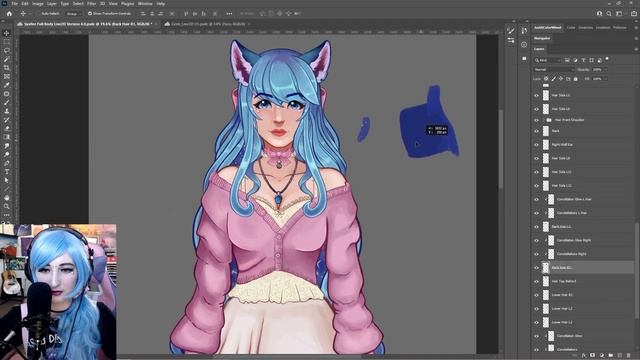640x360 pixels.
Task: Click the lock all icon in Layers panel
Action: 576,79
